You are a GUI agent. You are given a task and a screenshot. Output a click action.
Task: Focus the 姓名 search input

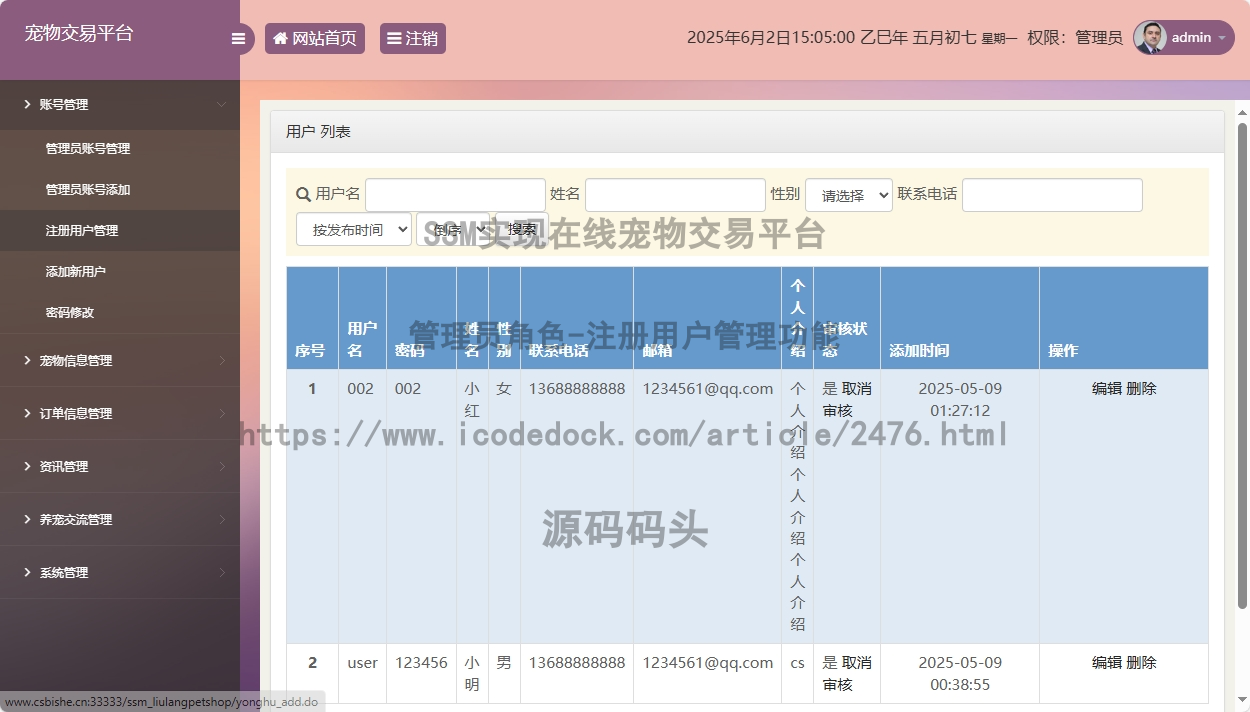point(675,195)
